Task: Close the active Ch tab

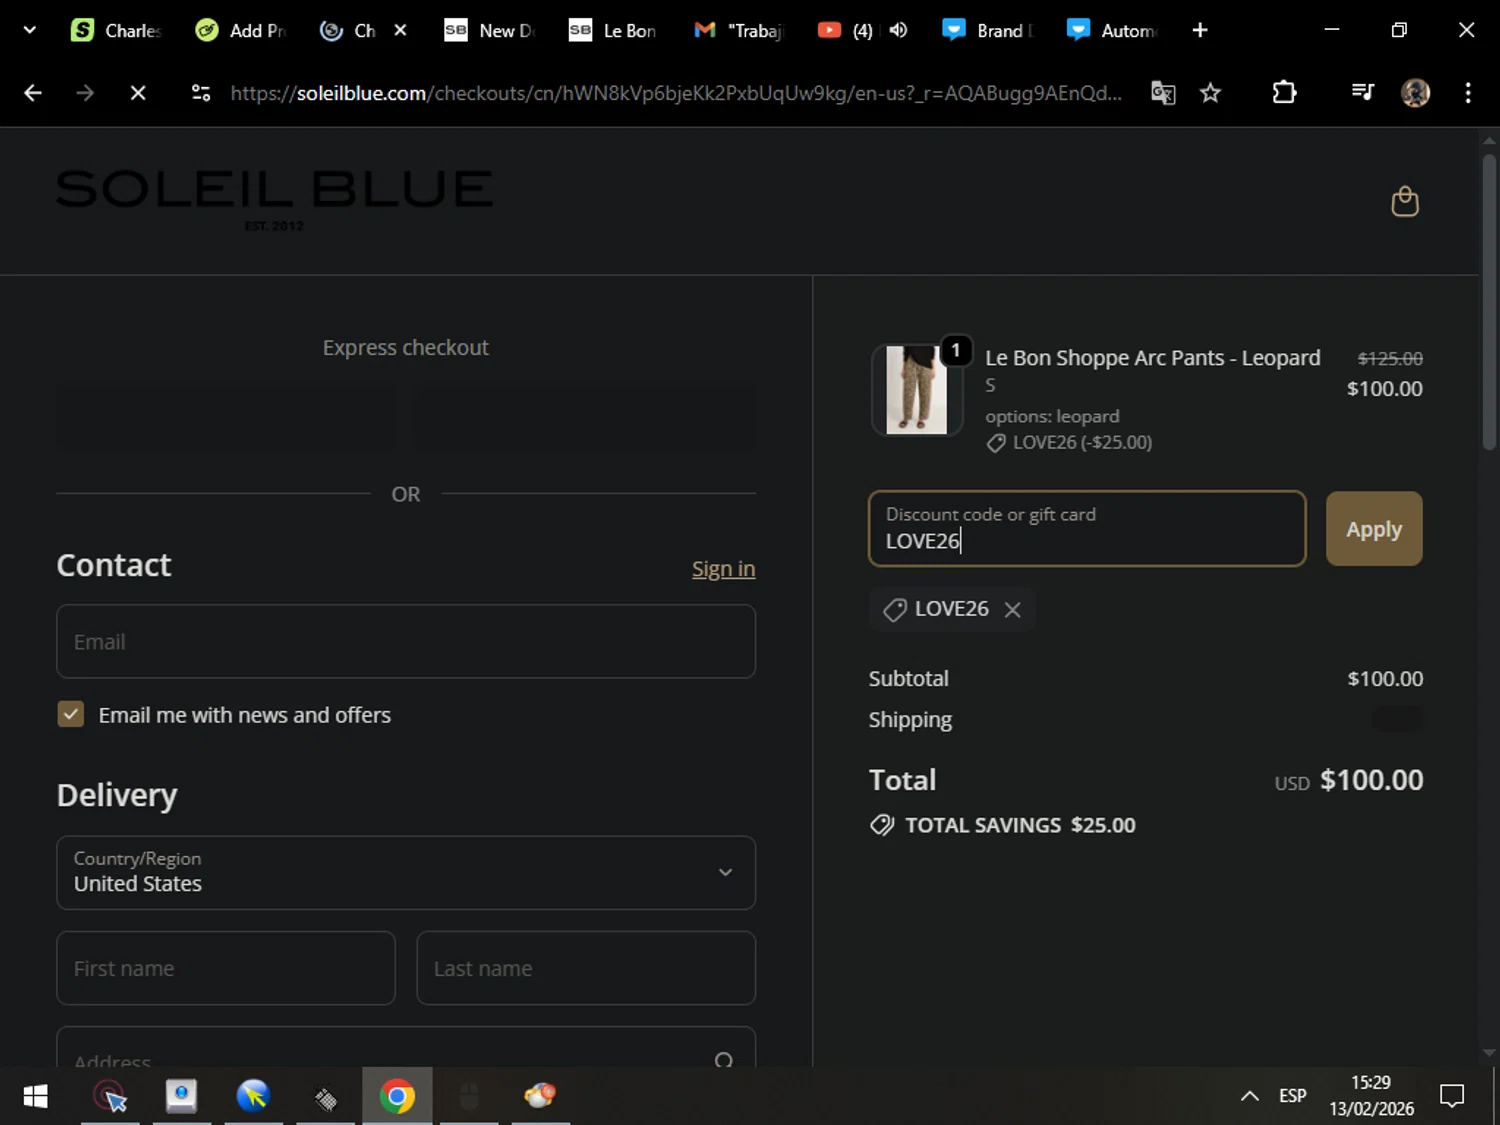Action: (400, 30)
